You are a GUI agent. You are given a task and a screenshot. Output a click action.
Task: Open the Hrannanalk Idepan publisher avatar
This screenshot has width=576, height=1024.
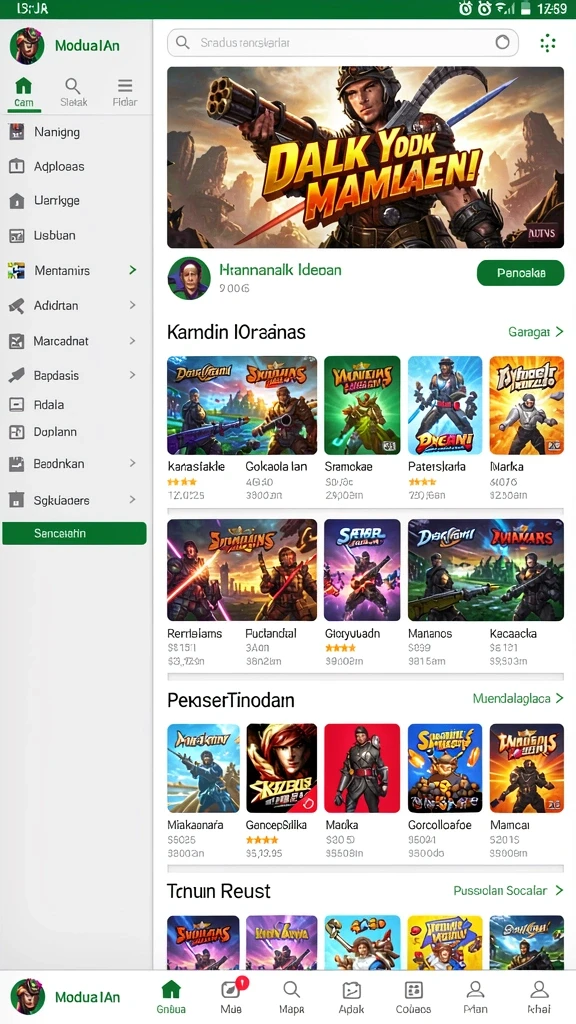click(189, 278)
